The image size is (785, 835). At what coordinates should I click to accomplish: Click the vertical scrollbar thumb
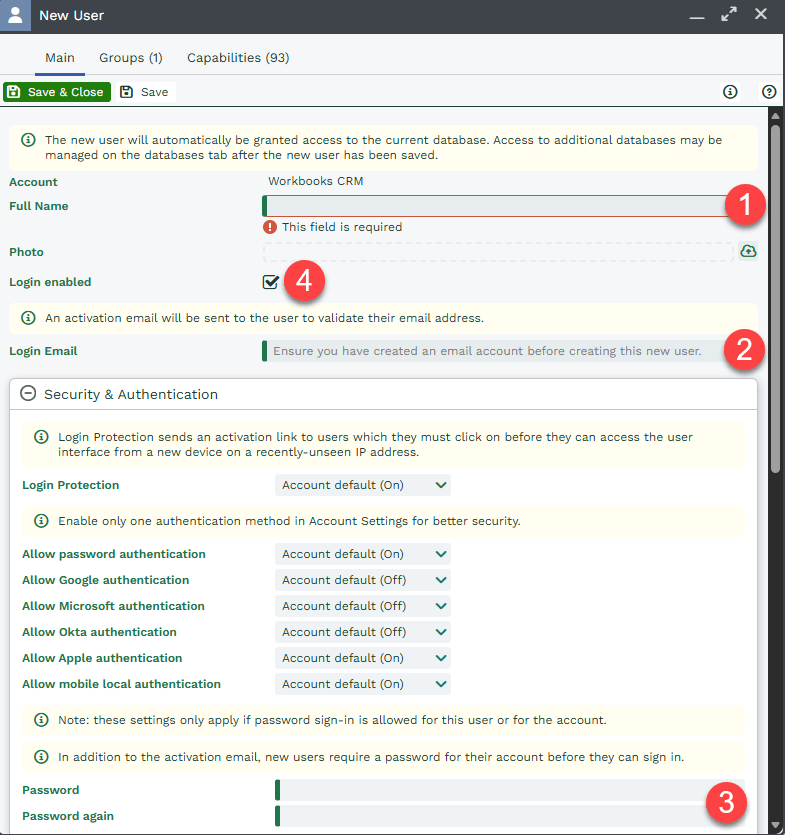tap(775, 300)
